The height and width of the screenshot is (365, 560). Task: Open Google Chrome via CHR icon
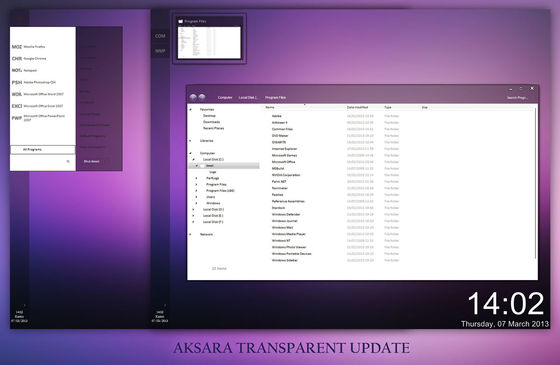point(16,59)
